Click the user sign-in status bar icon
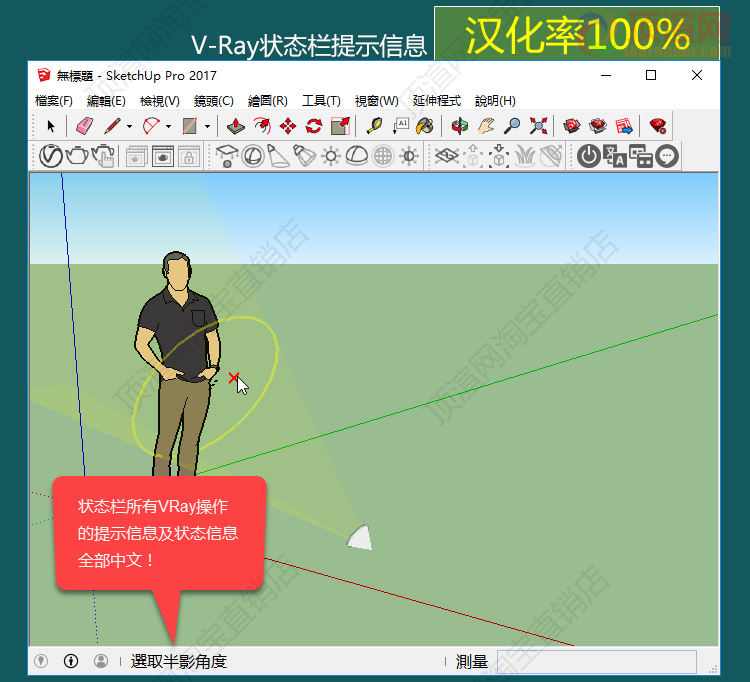The width and height of the screenshot is (750, 682). point(101,661)
